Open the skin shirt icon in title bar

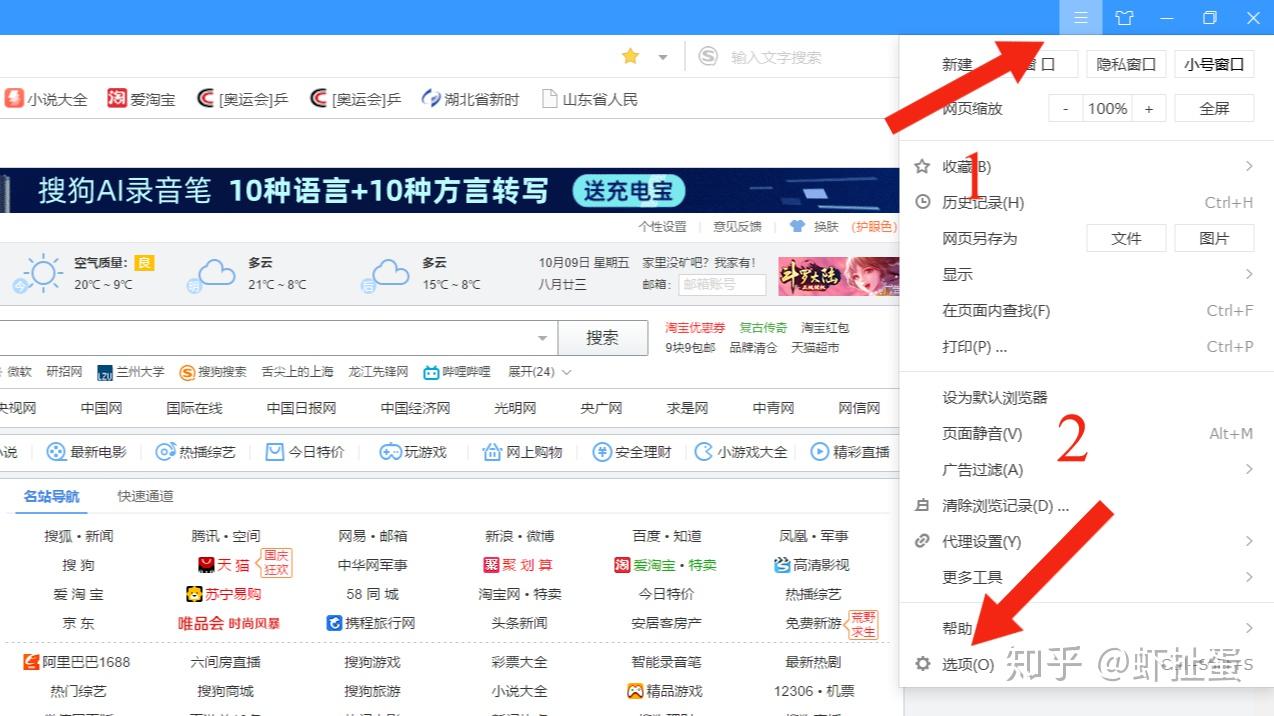[1124, 17]
